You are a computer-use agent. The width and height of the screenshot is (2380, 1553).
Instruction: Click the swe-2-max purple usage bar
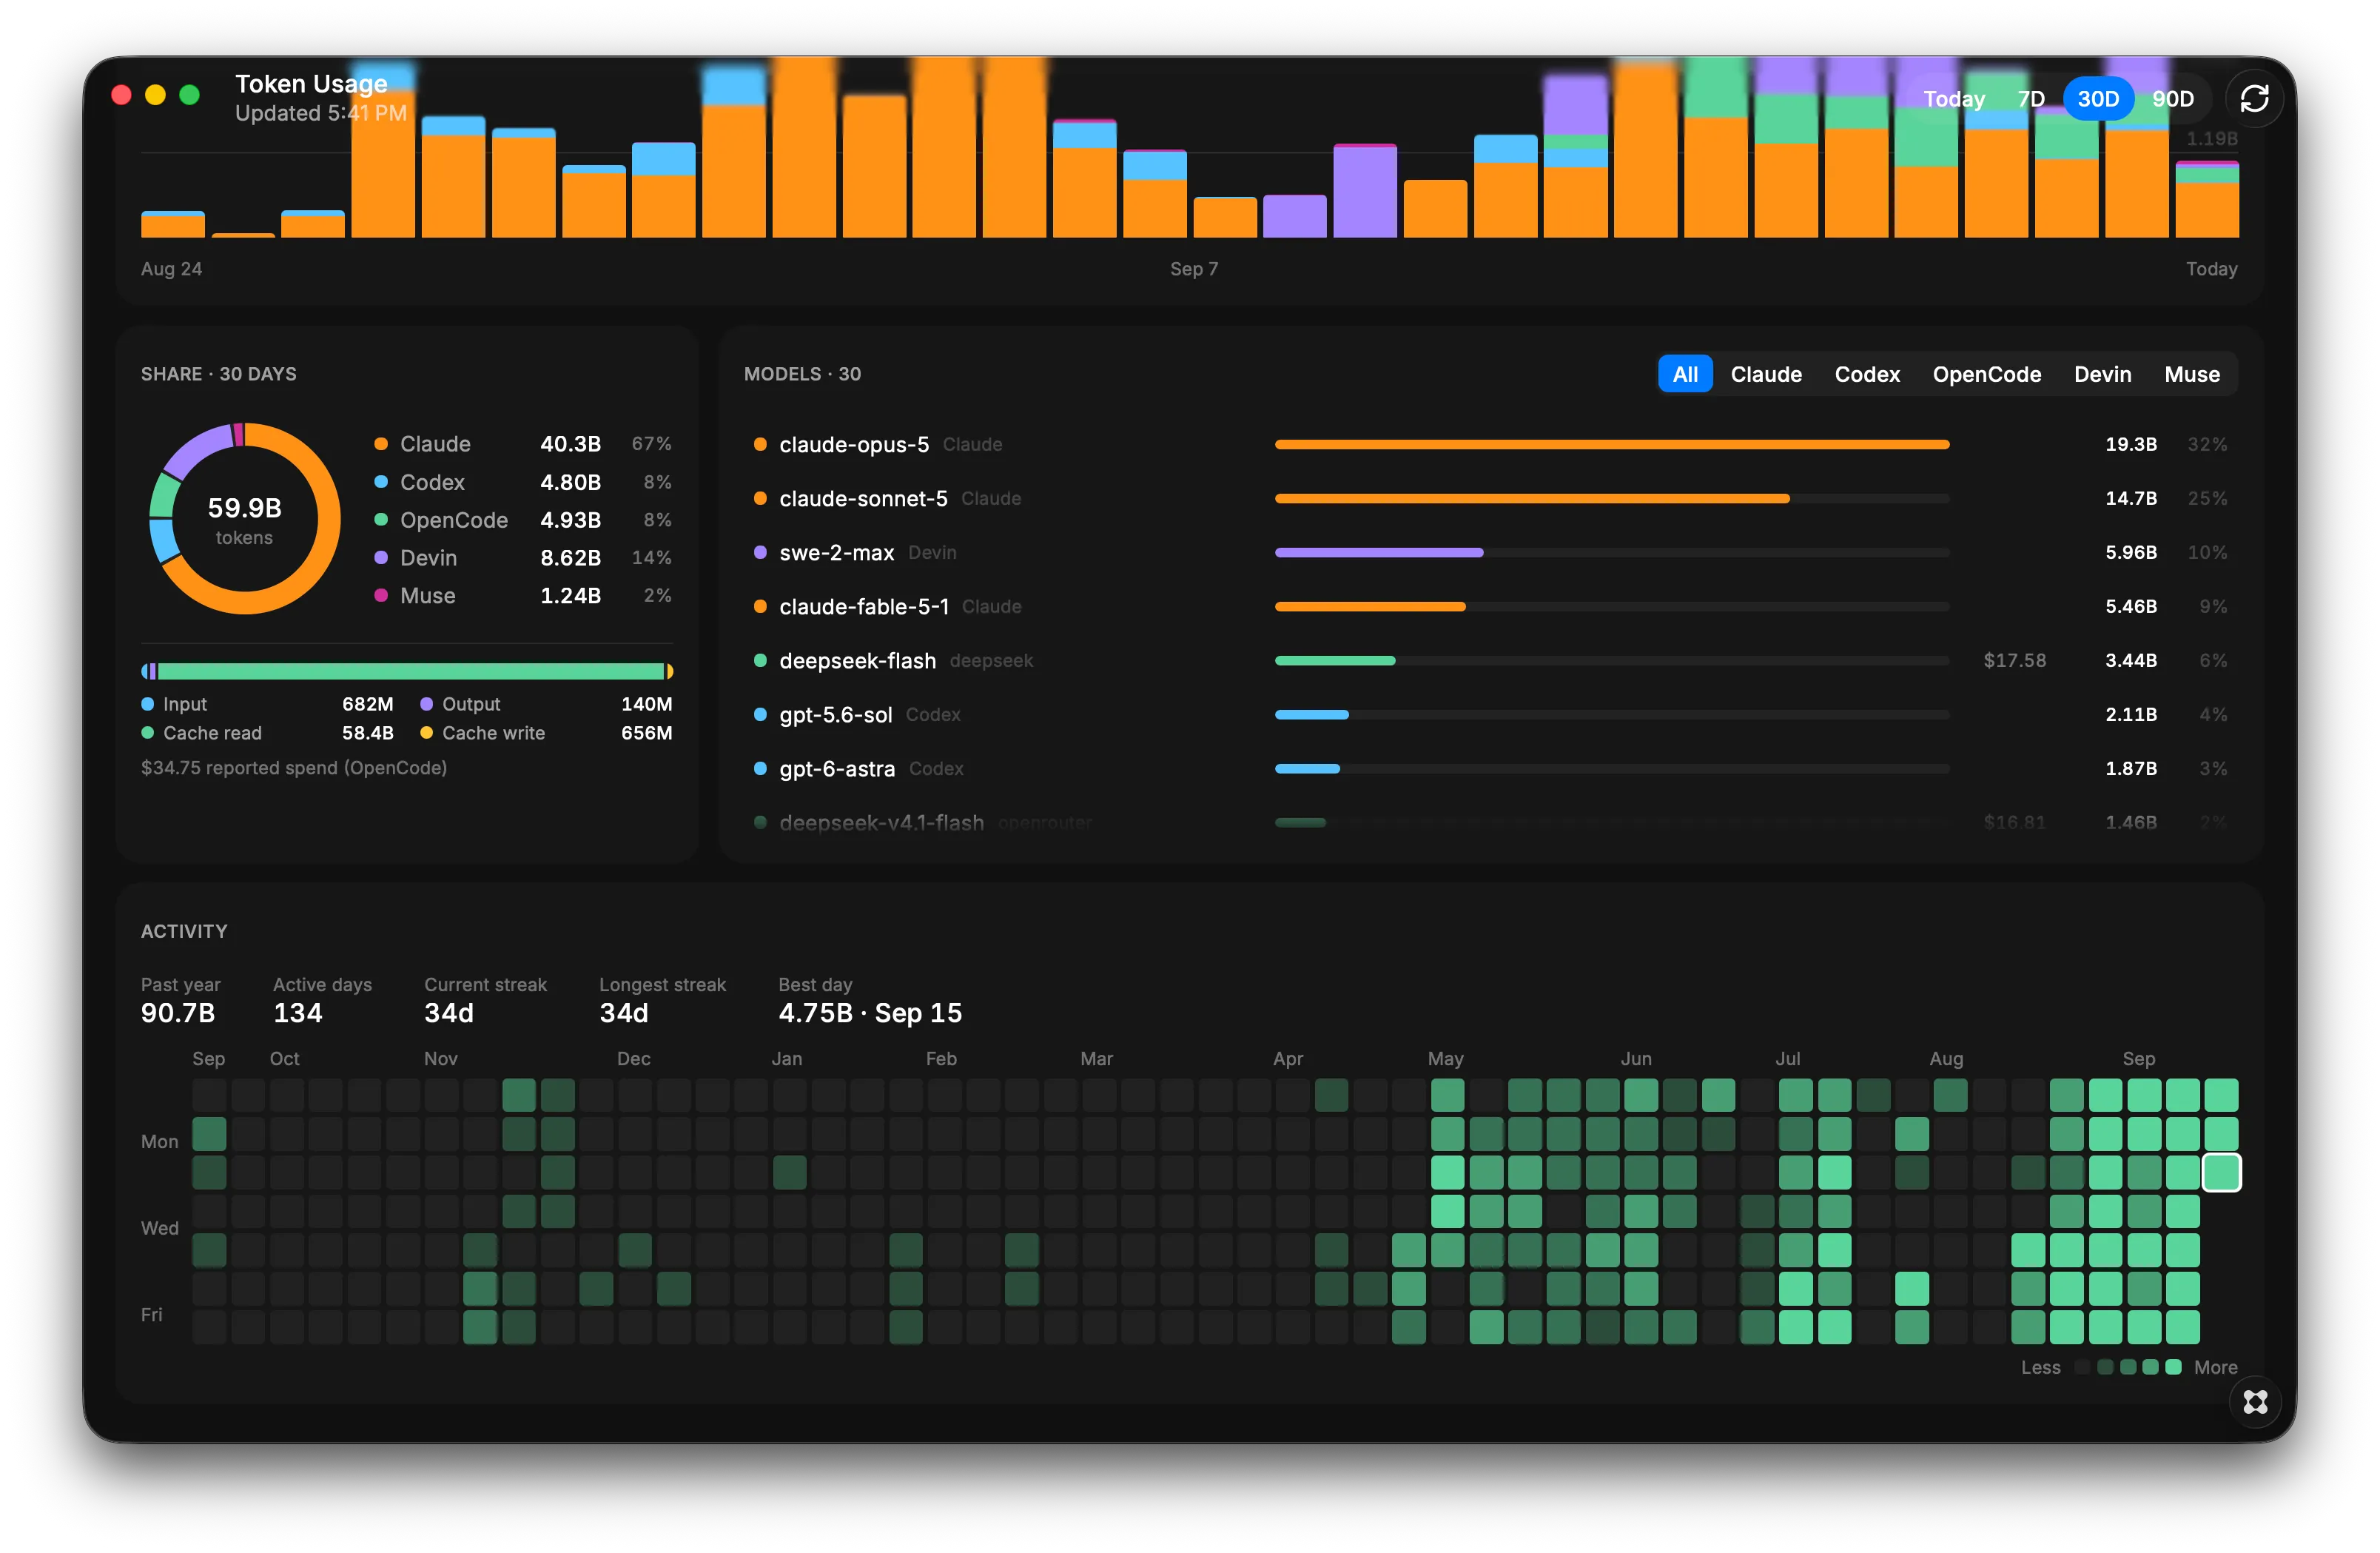[x=1378, y=552]
